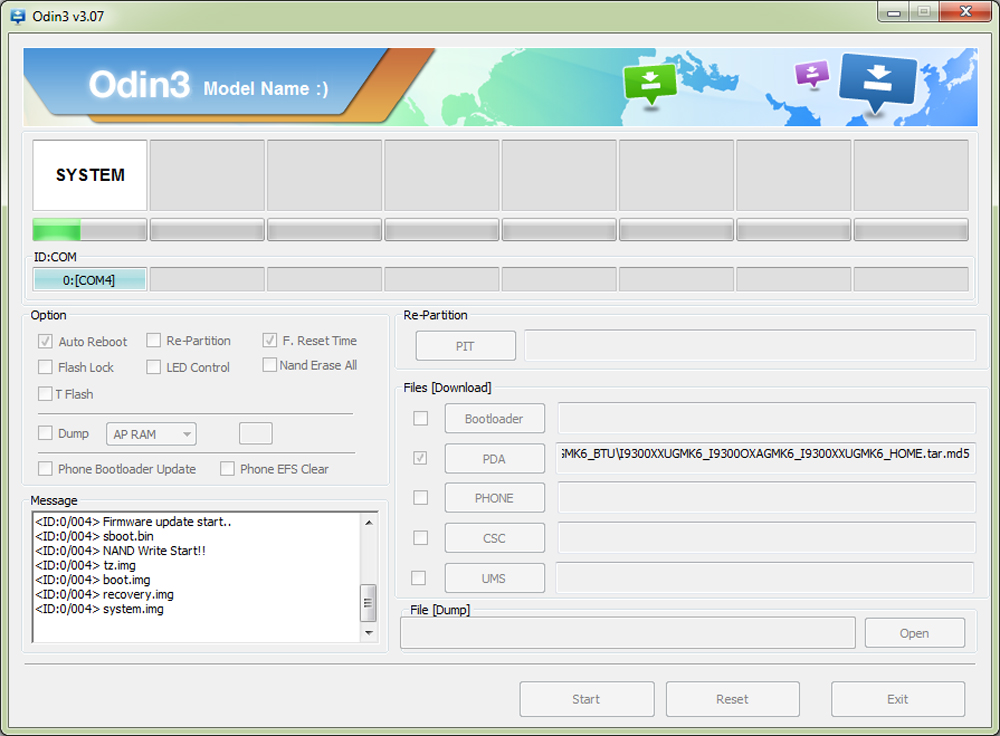
Task: Enable the Flash Lock option
Action: tap(45, 367)
